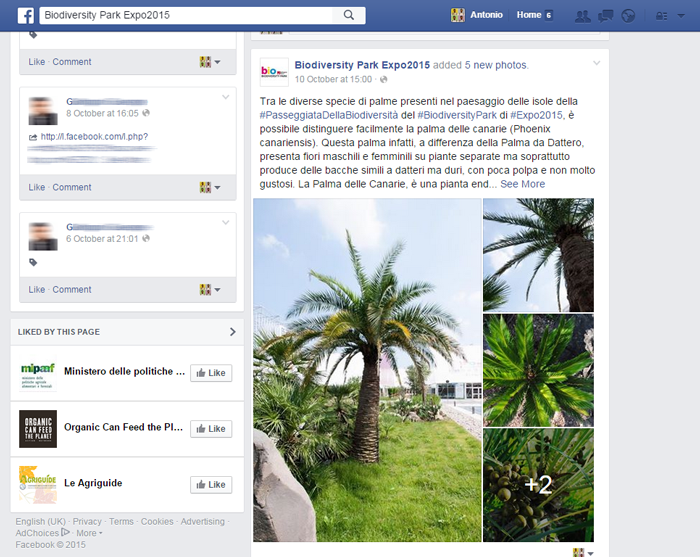Like the 6 October post

coord(37,290)
